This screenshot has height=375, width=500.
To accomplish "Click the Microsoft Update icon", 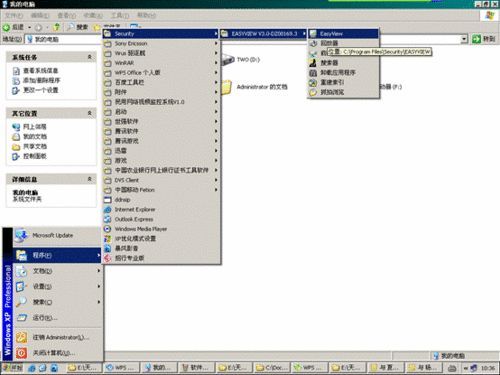I will 21,235.
